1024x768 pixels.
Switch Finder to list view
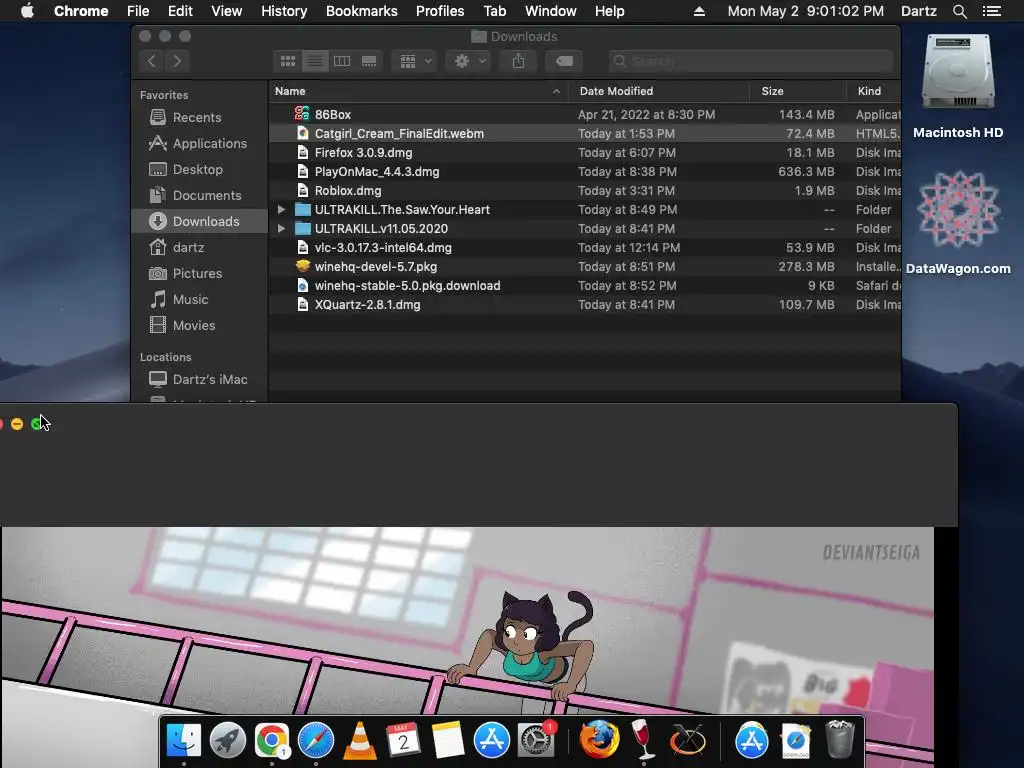pos(315,61)
